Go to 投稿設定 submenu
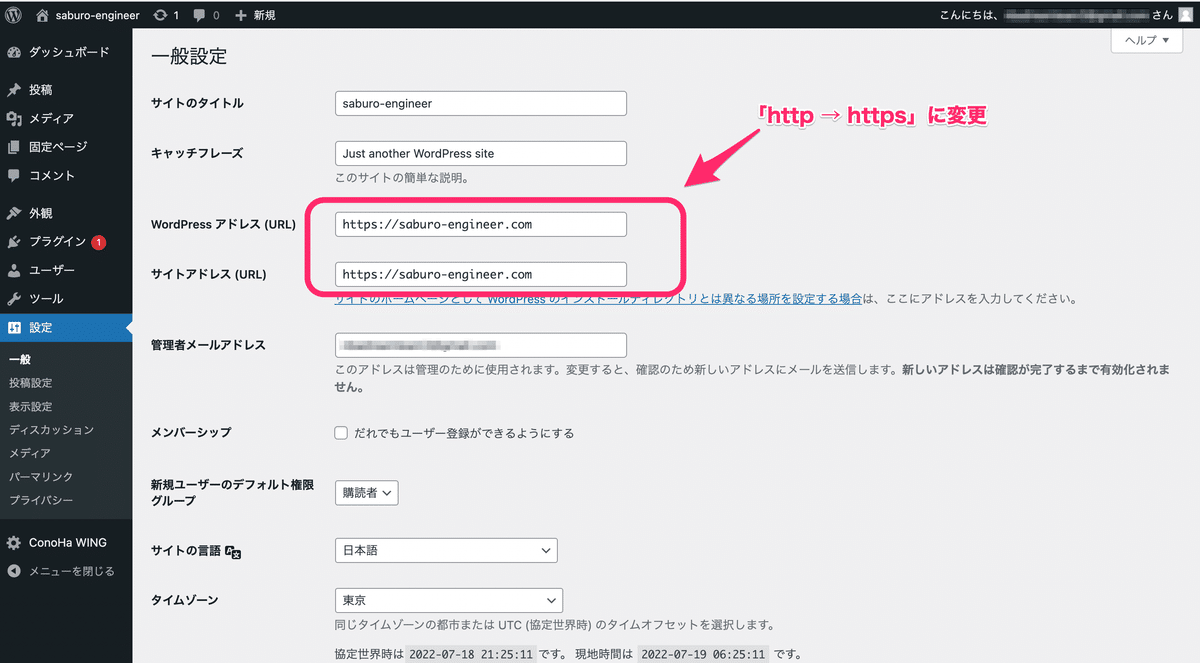 [30, 383]
